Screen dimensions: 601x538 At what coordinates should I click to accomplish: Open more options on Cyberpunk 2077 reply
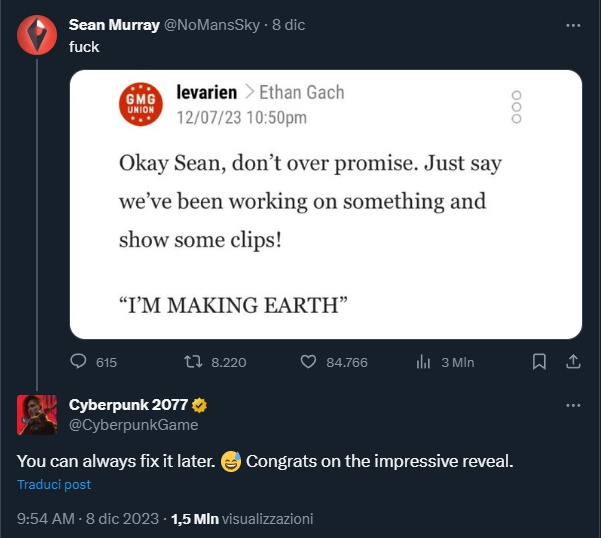(x=573, y=405)
